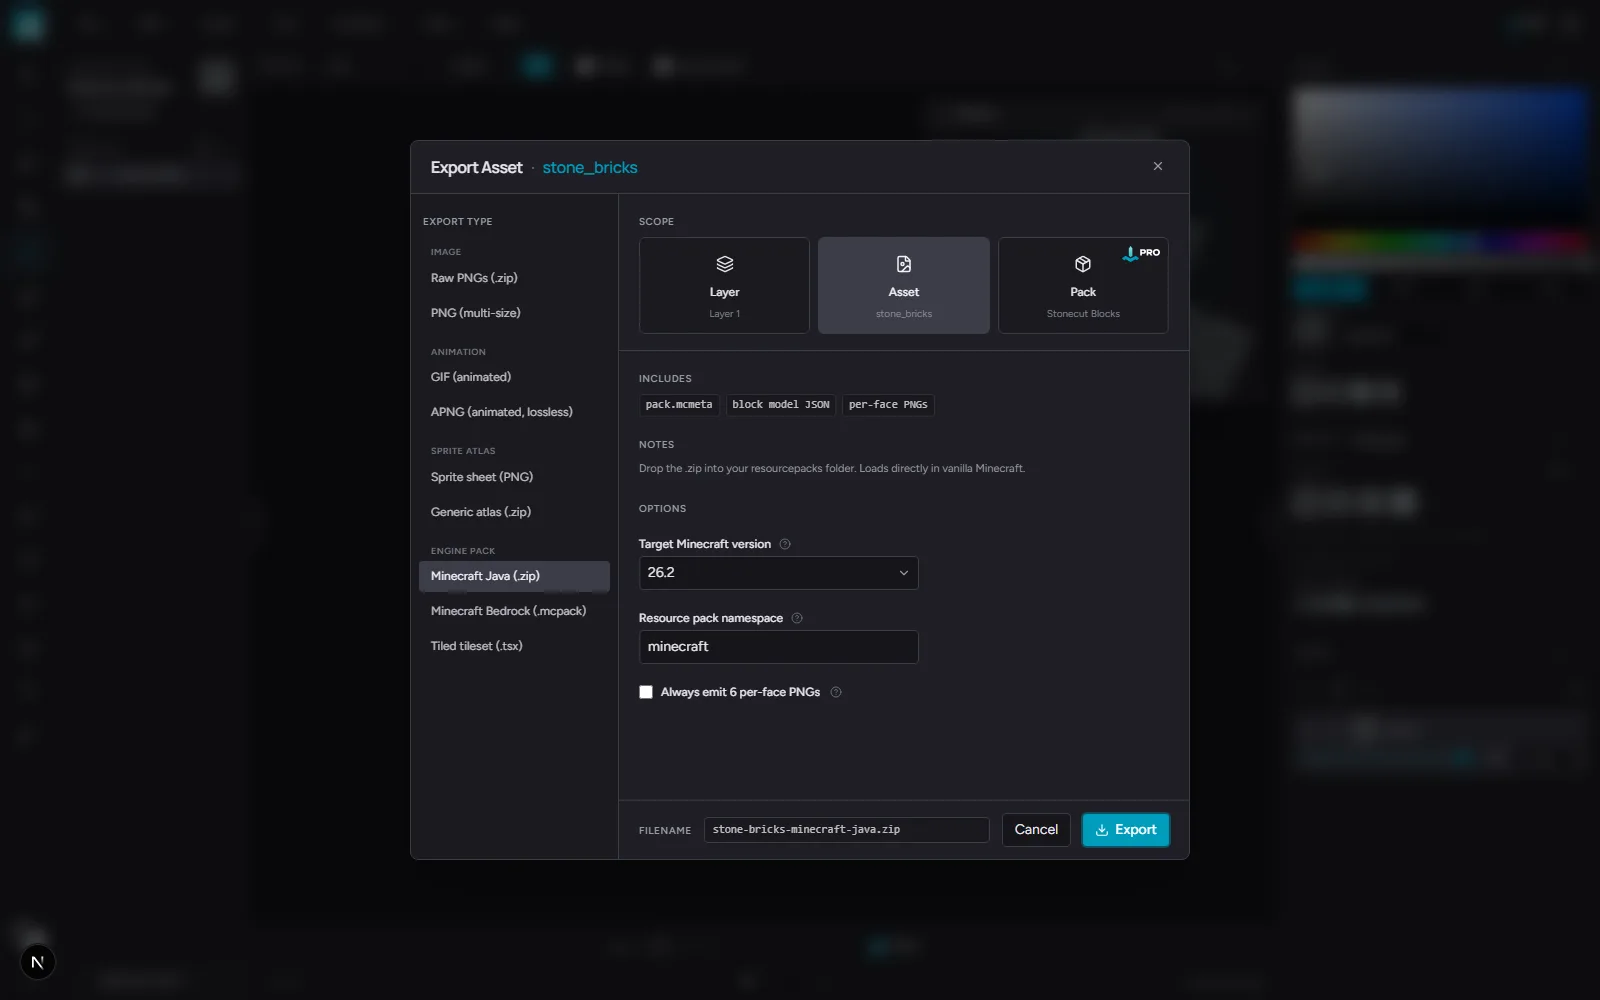Open help icon for Target Minecraft version
The image size is (1600, 1000).
[x=785, y=544]
